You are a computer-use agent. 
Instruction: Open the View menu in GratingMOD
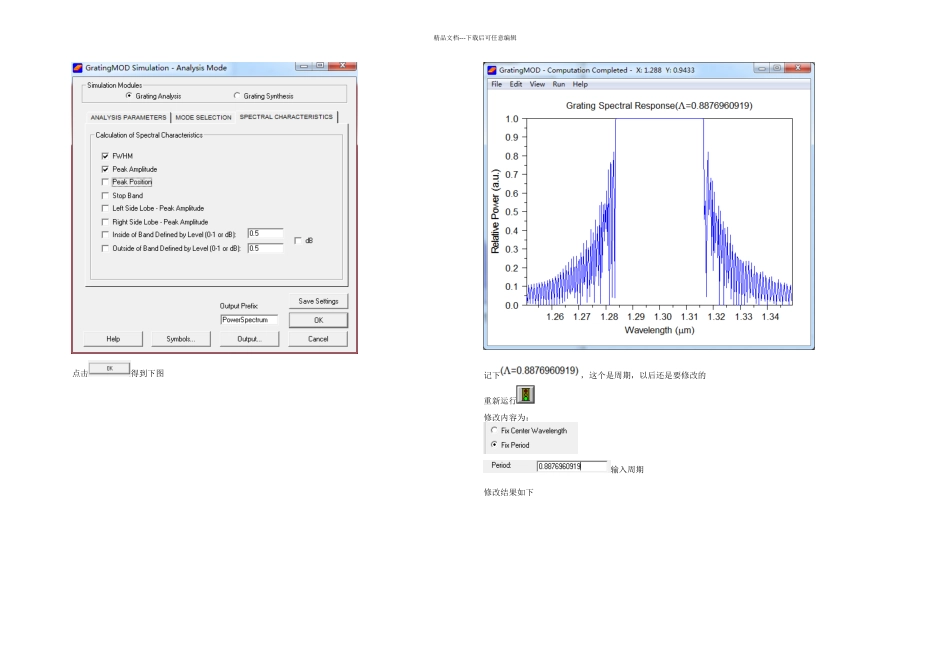click(537, 84)
